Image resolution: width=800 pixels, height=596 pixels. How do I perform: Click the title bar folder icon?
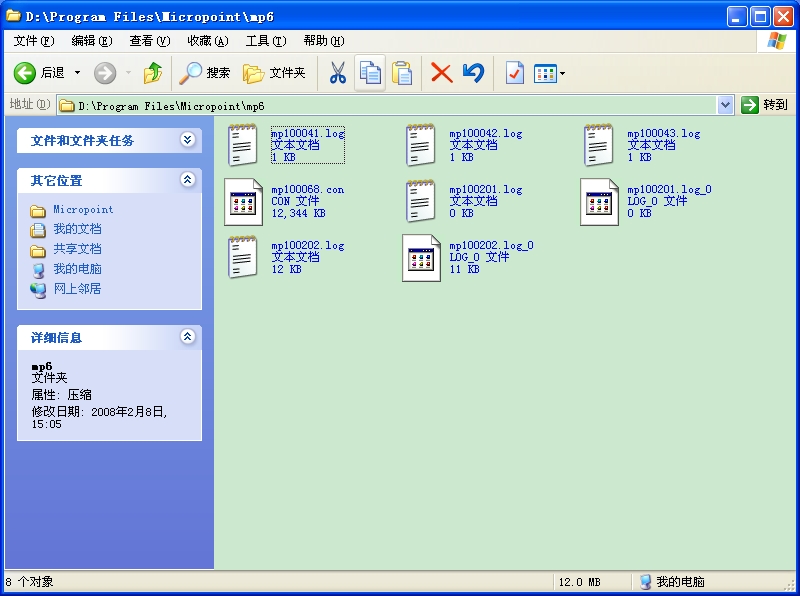tap(13, 16)
